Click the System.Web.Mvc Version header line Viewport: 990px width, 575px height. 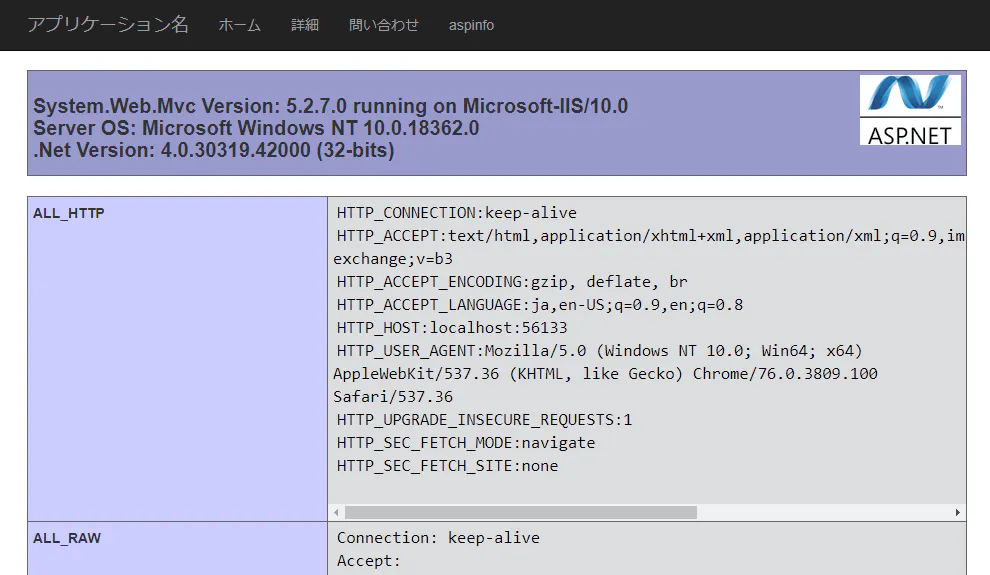click(x=330, y=106)
